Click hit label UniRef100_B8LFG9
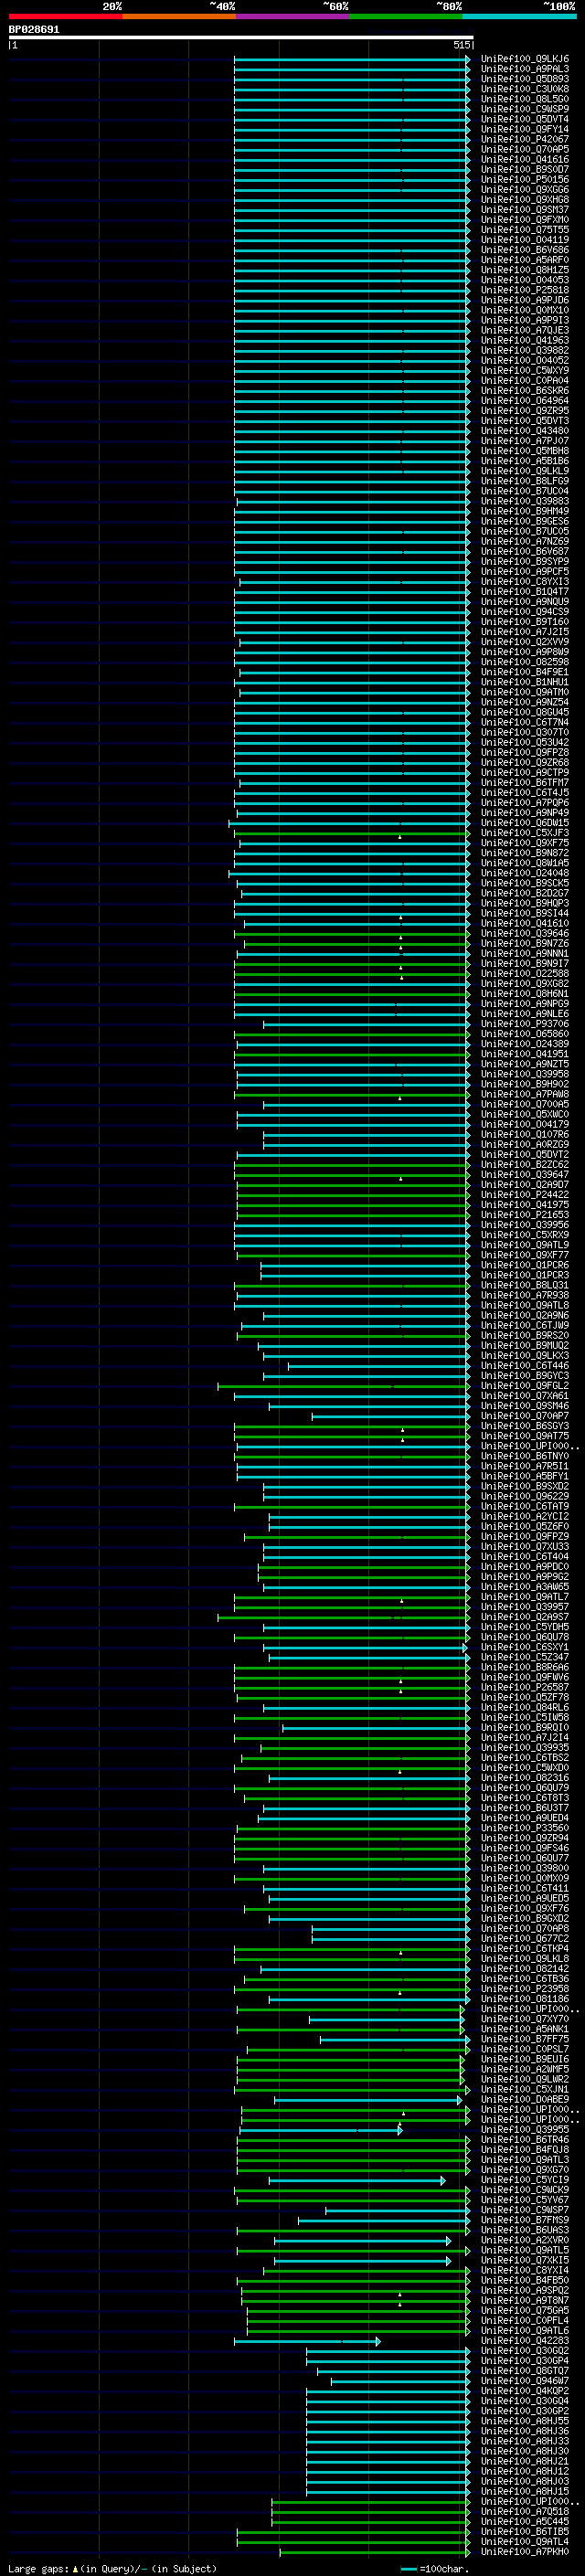 pos(525,481)
